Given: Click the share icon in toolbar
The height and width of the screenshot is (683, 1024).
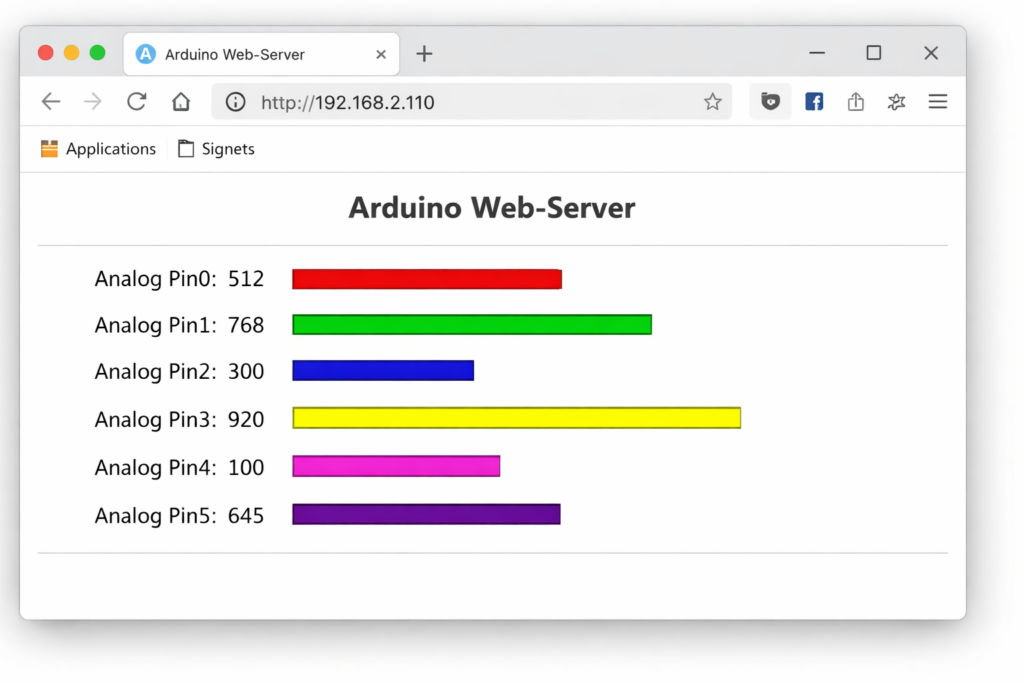Looking at the screenshot, I should pos(855,102).
